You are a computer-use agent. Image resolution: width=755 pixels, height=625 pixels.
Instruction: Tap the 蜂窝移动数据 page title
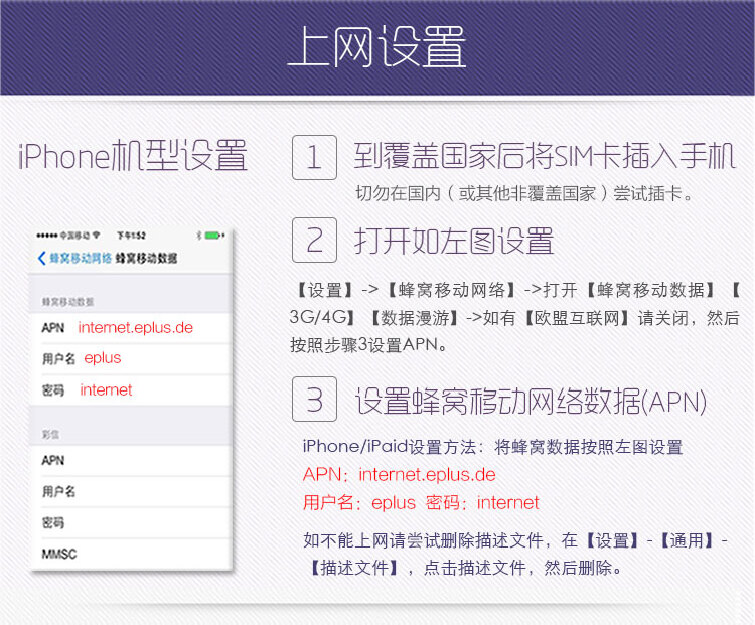point(146,258)
